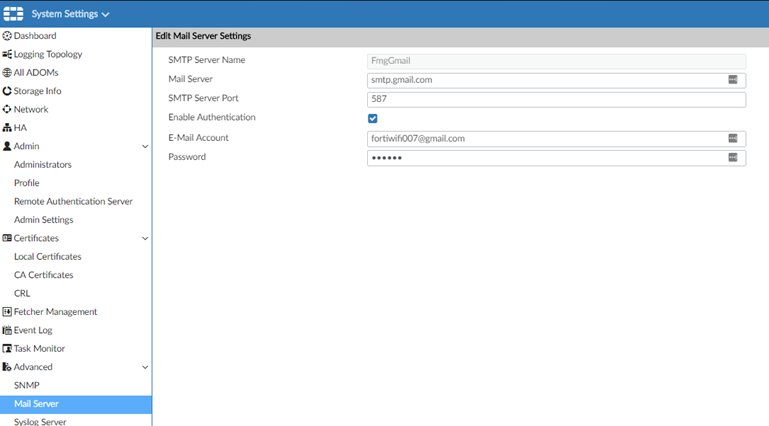Click the Storage Info icon
Viewport: 769px width, 426px height.
click(7, 91)
